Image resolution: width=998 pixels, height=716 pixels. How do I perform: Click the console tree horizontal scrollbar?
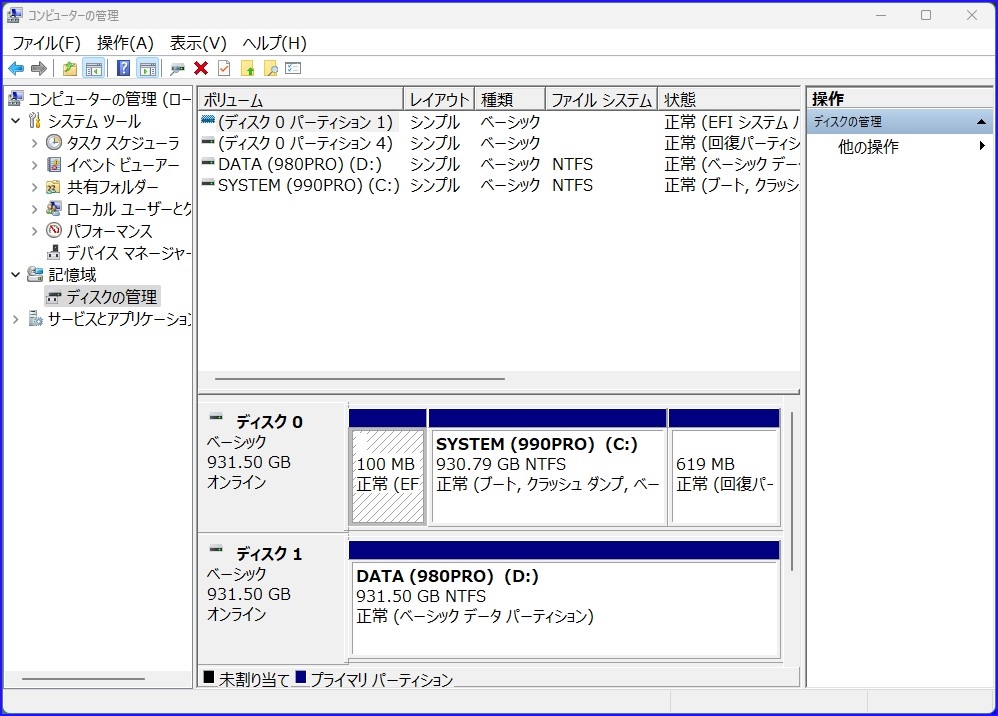[83, 678]
